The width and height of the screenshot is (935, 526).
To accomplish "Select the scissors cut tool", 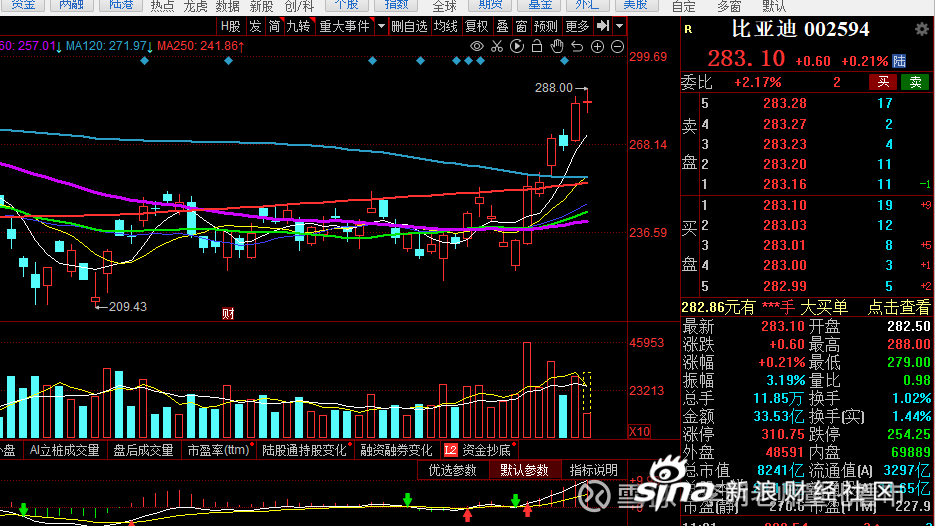I will [x=497, y=46].
